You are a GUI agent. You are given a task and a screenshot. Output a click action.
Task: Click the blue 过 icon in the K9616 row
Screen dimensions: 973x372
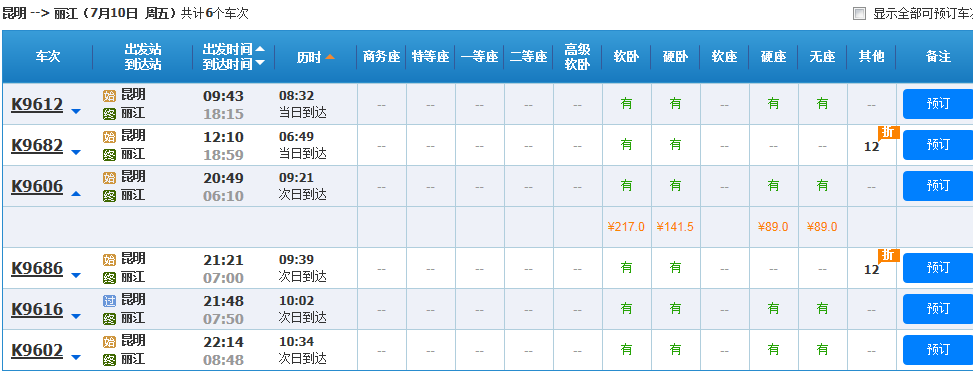109,301
